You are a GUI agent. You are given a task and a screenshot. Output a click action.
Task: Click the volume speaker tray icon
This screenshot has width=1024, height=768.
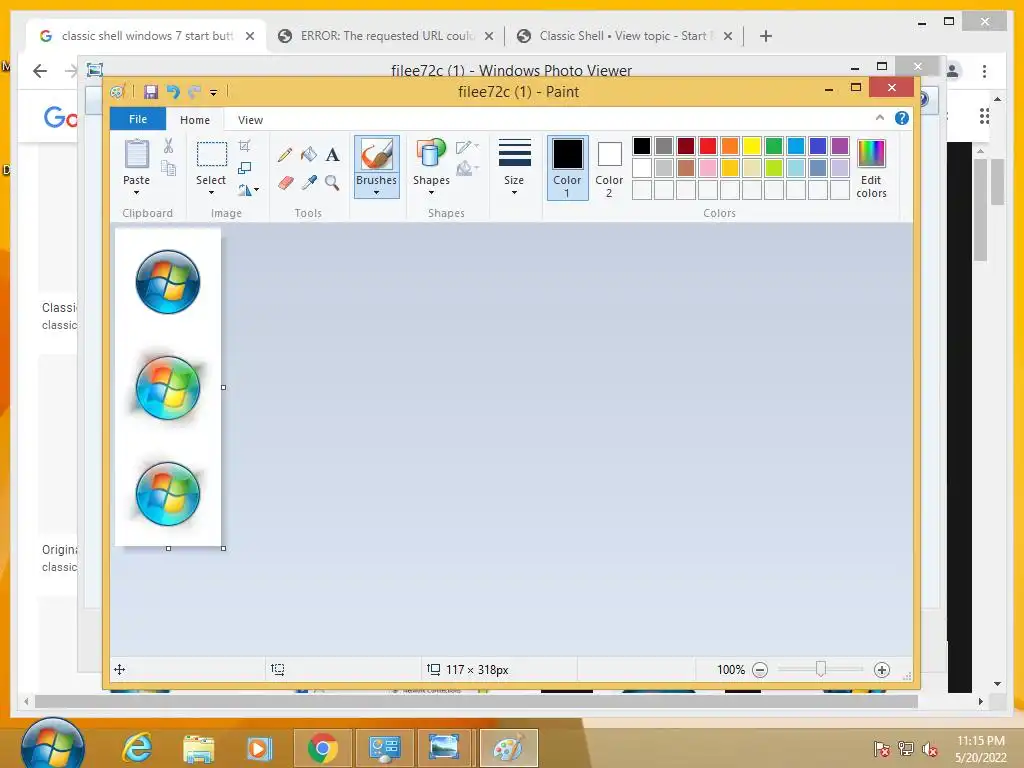coord(929,749)
